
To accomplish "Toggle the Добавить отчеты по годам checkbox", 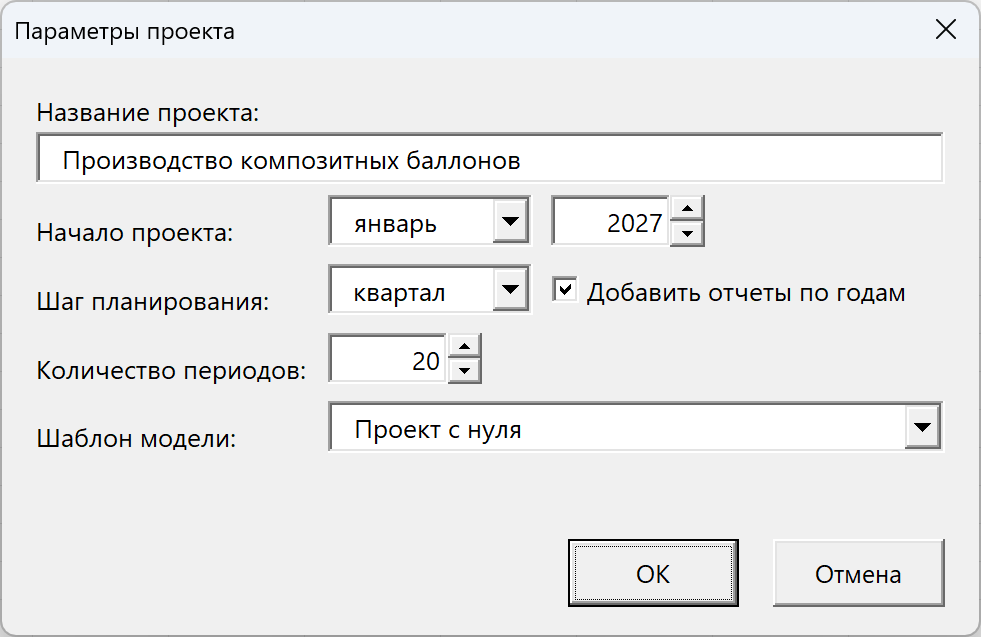I will [x=565, y=289].
